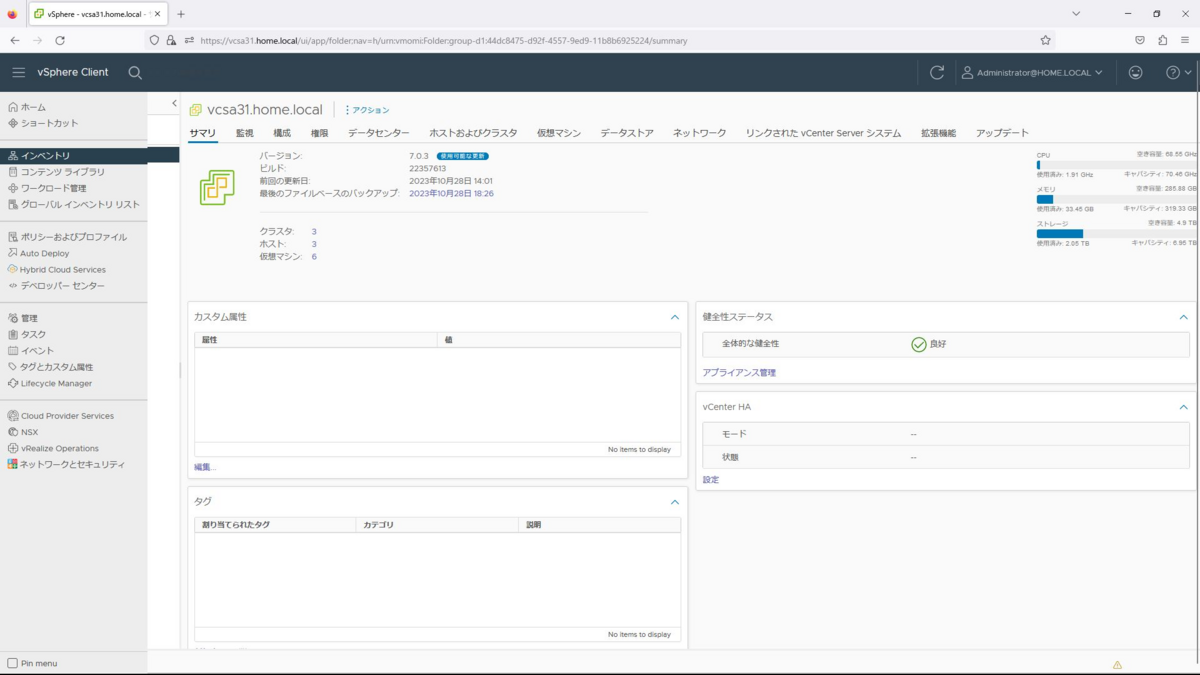Switch to the 権限 tab
1200x675 pixels.
point(319,133)
